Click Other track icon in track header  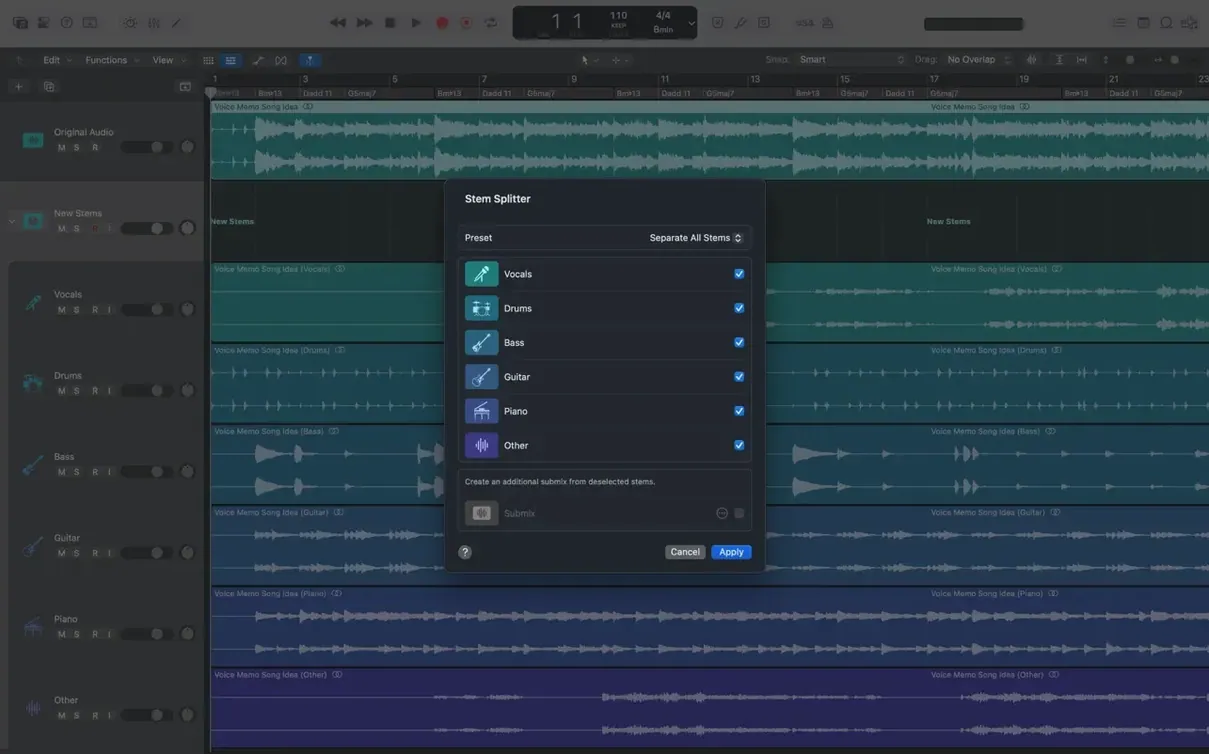click(33, 708)
